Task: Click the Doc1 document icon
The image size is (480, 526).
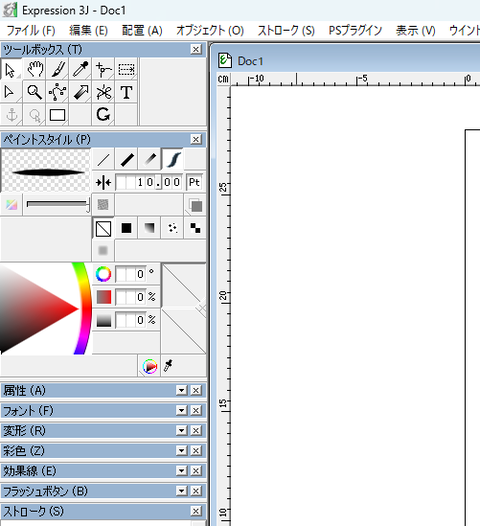Action: click(x=224, y=61)
